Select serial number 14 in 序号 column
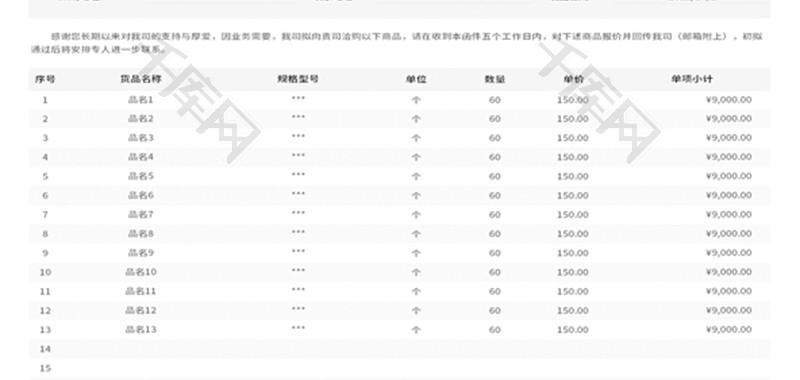This screenshot has width=800, height=380. coord(45,349)
